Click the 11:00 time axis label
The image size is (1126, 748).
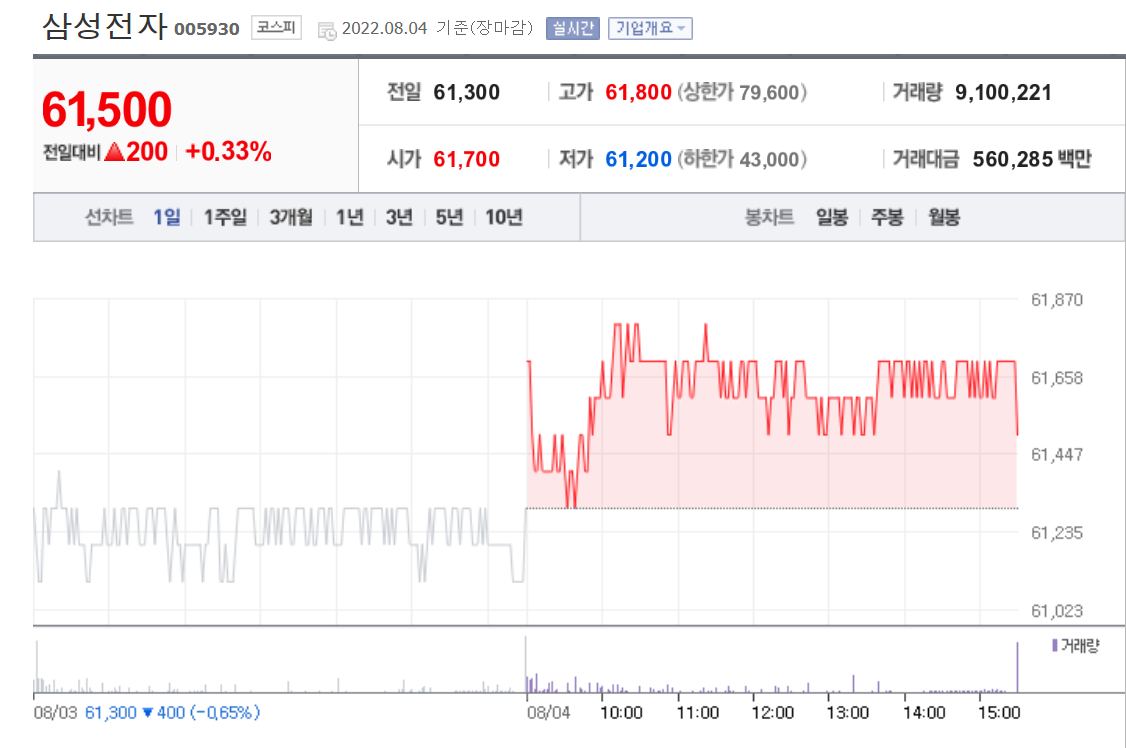click(x=697, y=713)
